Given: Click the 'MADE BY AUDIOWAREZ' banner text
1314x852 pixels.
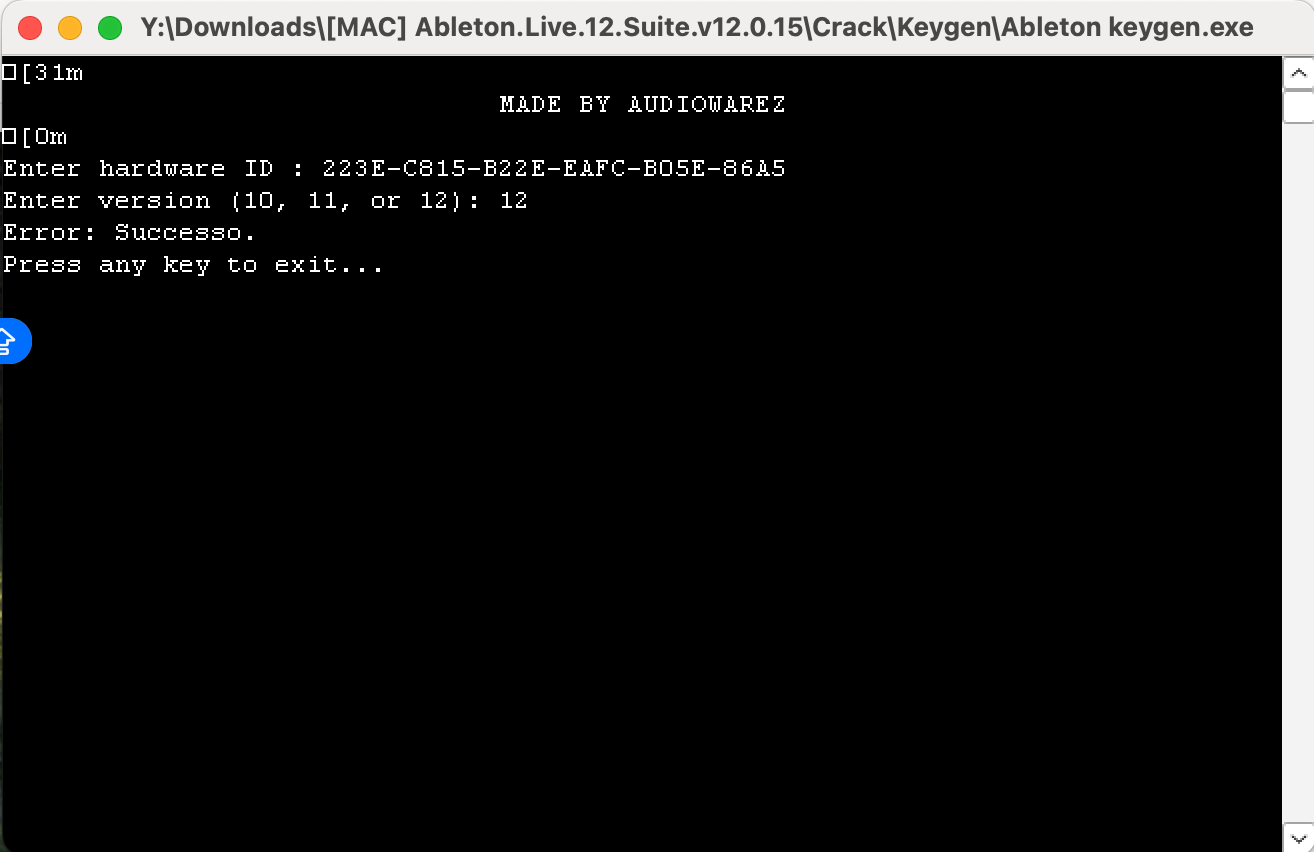Looking at the screenshot, I should click(x=643, y=104).
